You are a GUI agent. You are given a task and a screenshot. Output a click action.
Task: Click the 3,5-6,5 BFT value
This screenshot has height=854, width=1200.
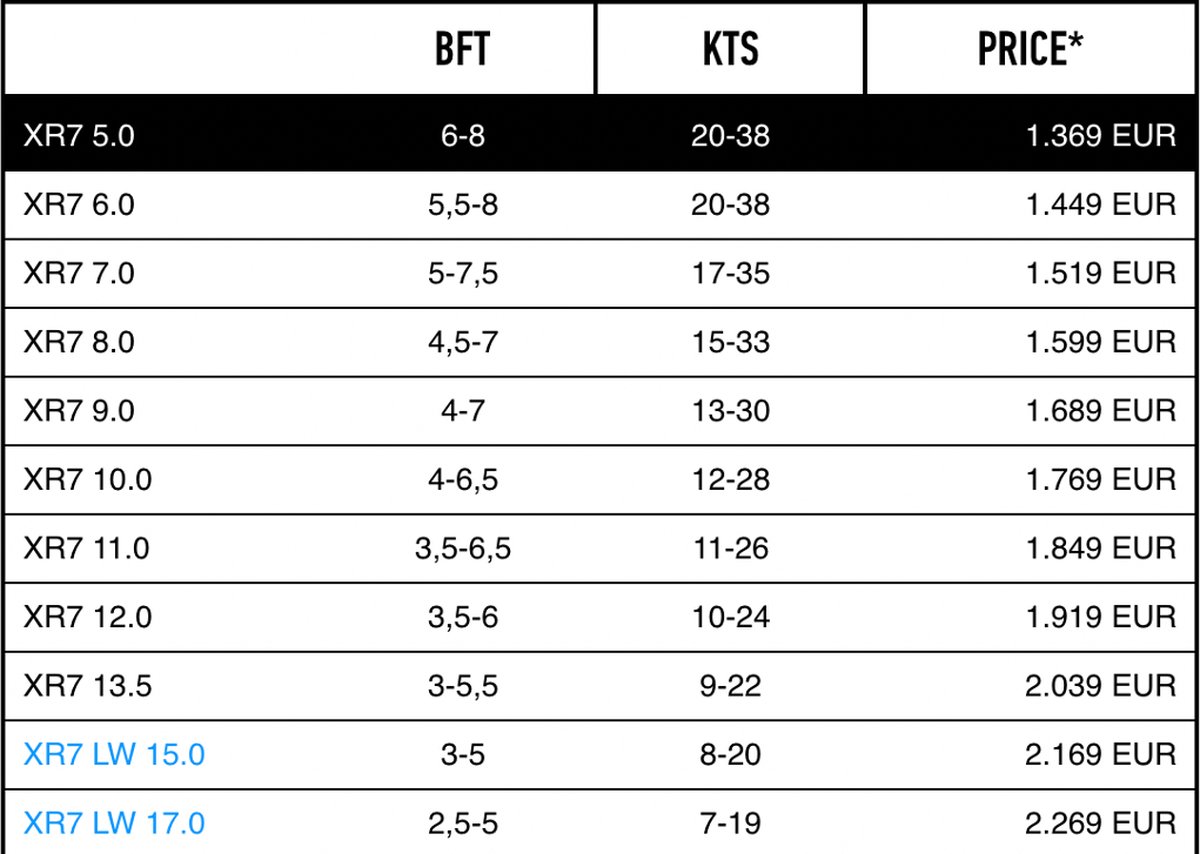(x=463, y=548)
